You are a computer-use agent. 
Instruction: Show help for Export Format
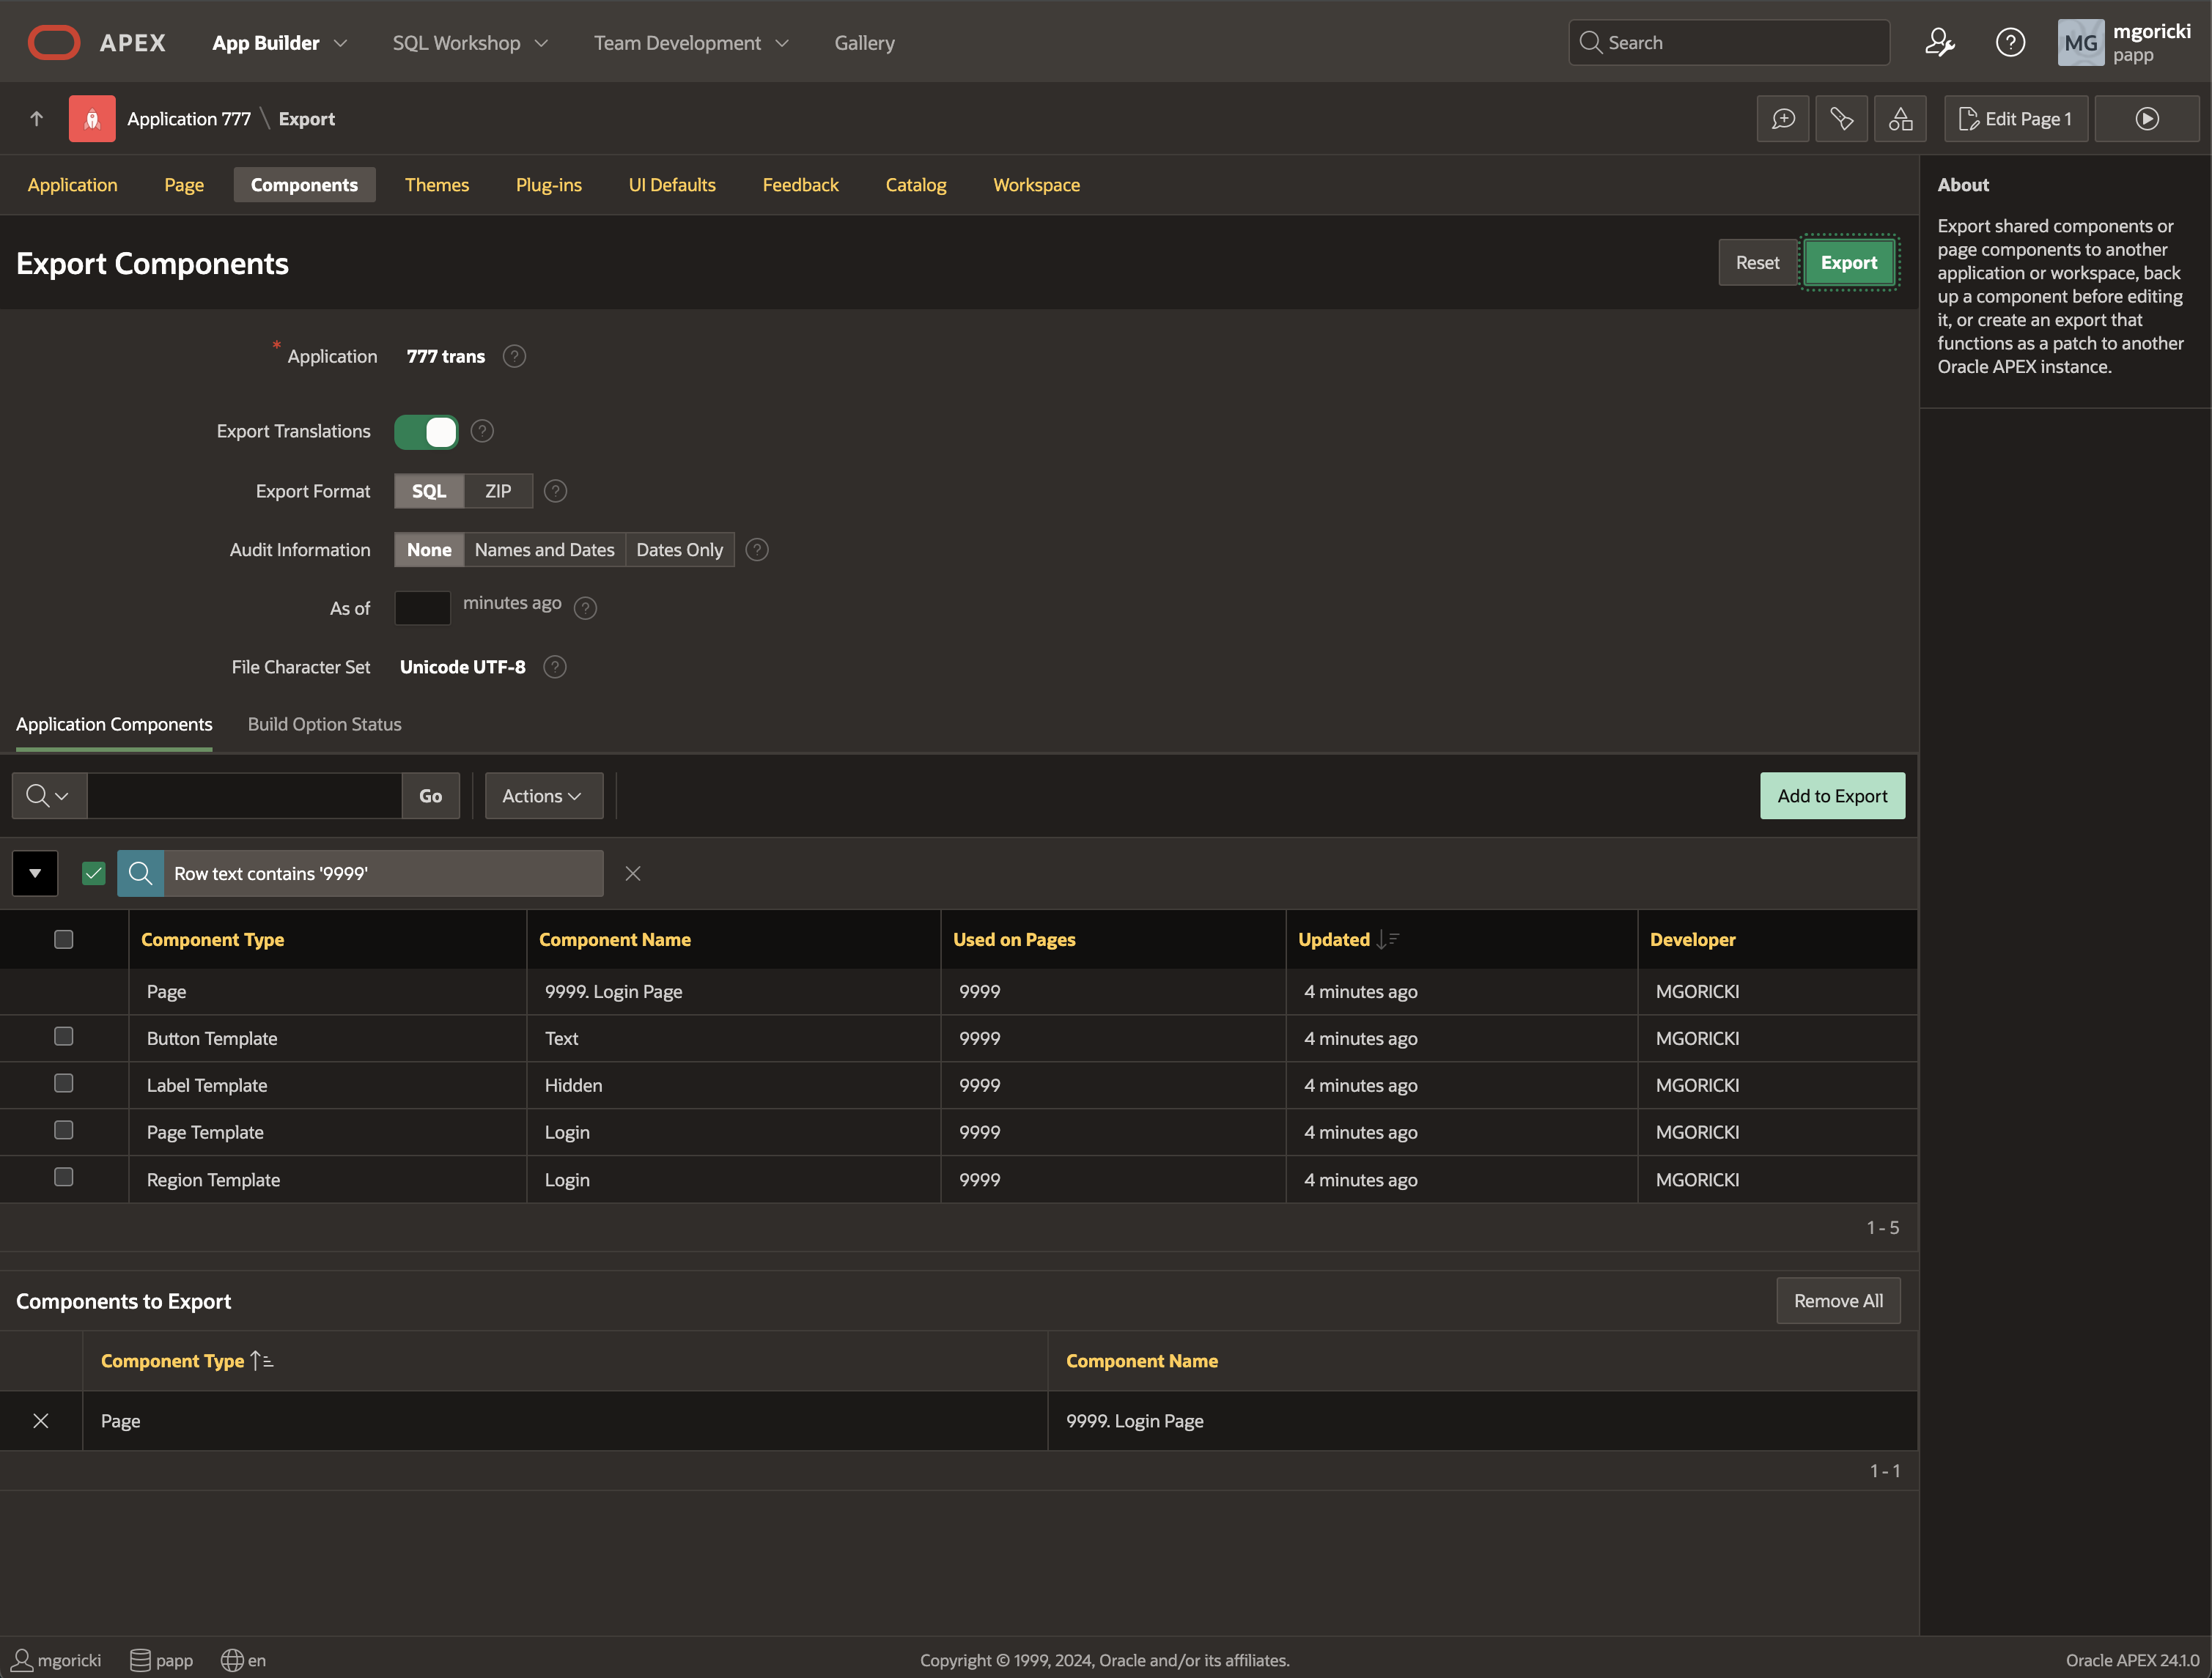[555, 491]
